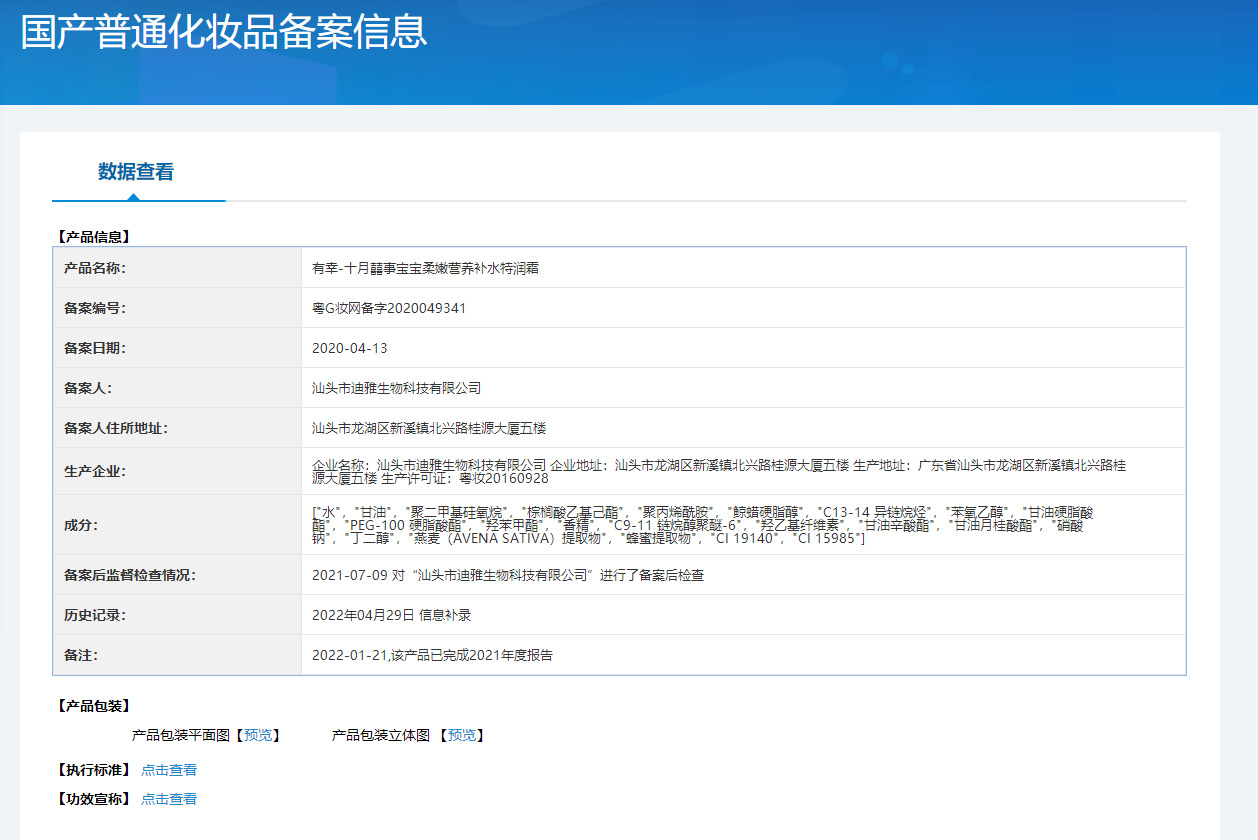Screen dimensions: 1258x840
Task: Click remark 2022-01-21 annual report text
Action: (x=432, y=655)
